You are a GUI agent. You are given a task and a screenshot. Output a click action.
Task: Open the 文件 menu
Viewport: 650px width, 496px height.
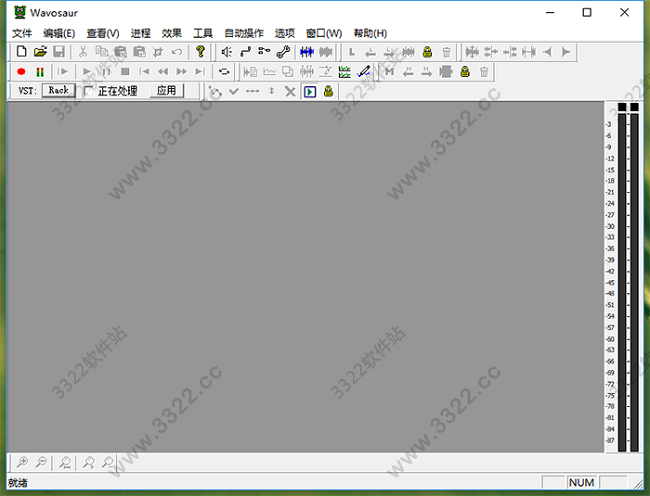coord(22,33)
